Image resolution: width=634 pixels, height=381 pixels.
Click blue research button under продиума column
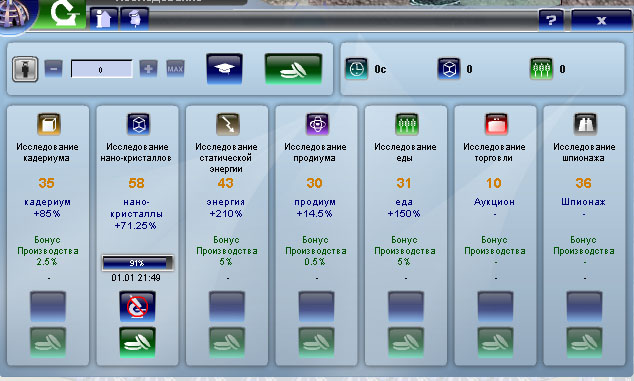(x=317, y=306)
